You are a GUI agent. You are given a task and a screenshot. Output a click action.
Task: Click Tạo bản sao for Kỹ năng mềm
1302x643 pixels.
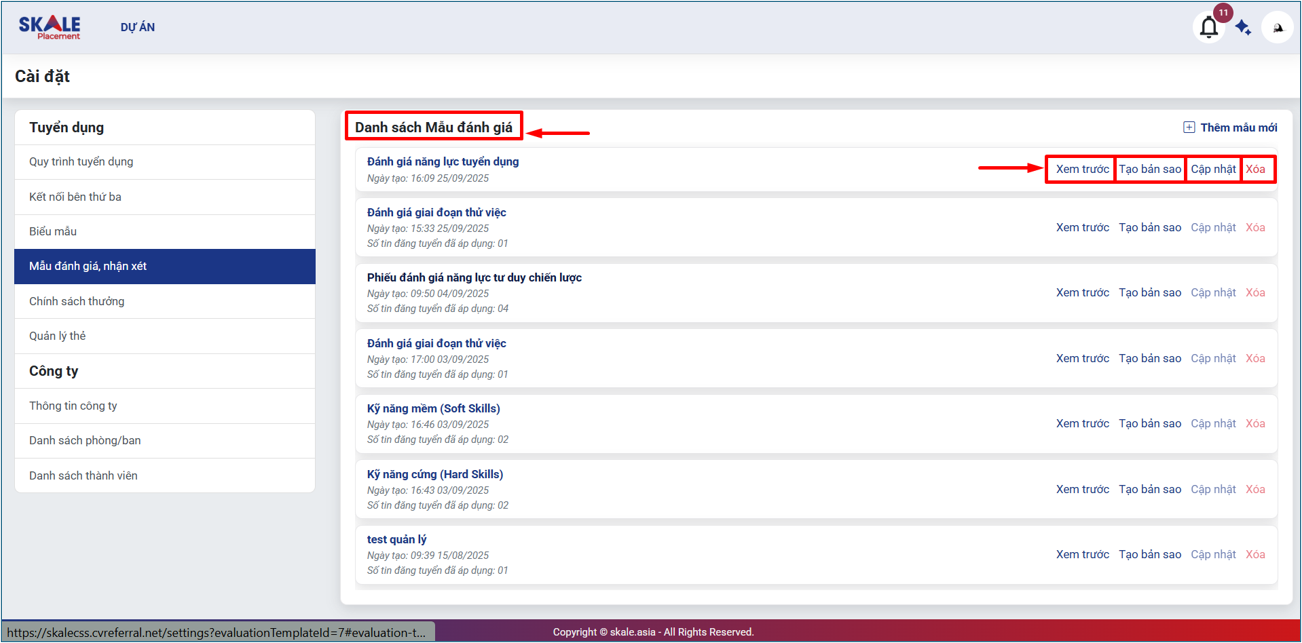click(x=1150, y=424)
